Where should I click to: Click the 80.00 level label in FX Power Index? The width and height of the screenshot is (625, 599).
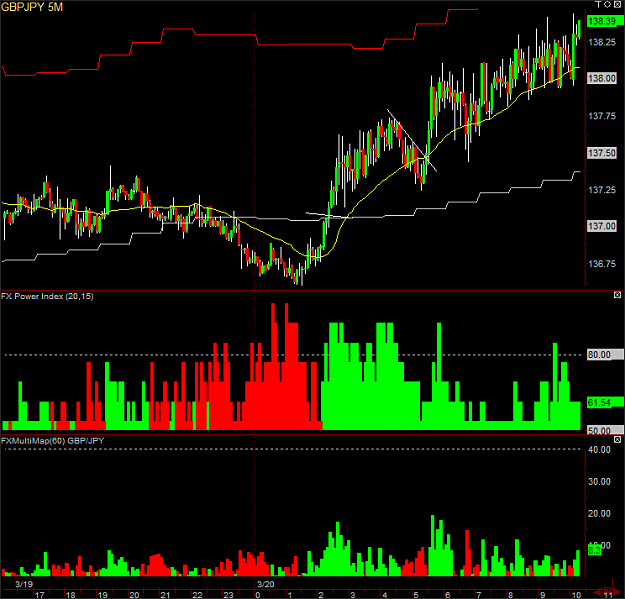[604, 355]
